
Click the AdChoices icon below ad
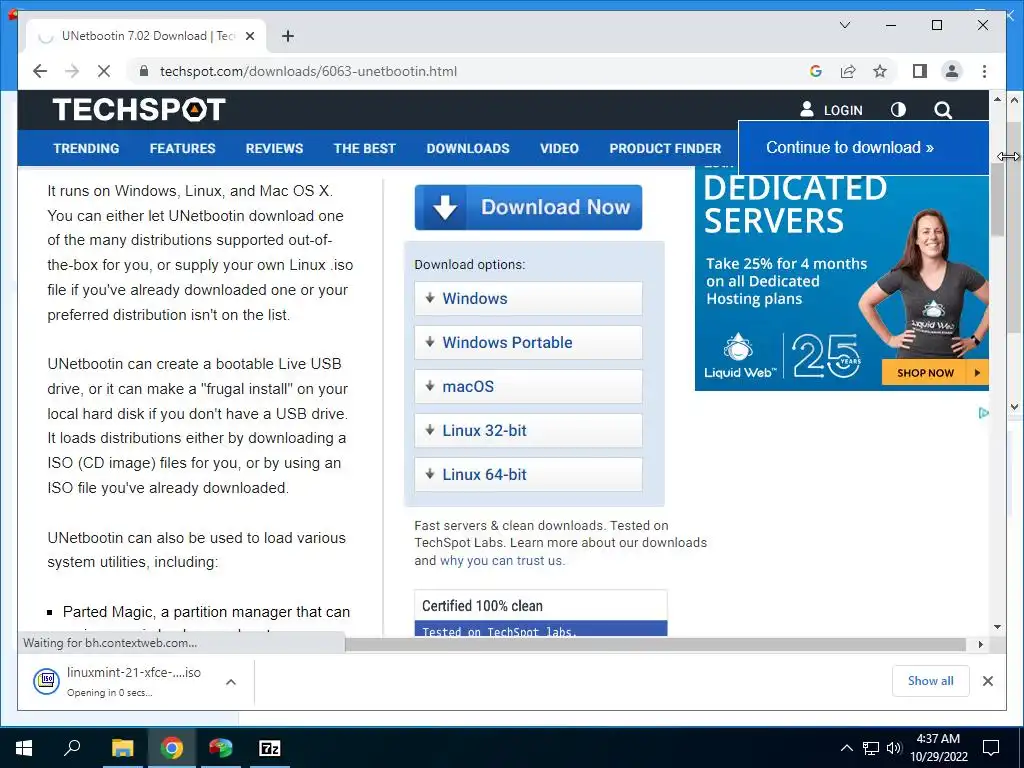pos(983,413)
